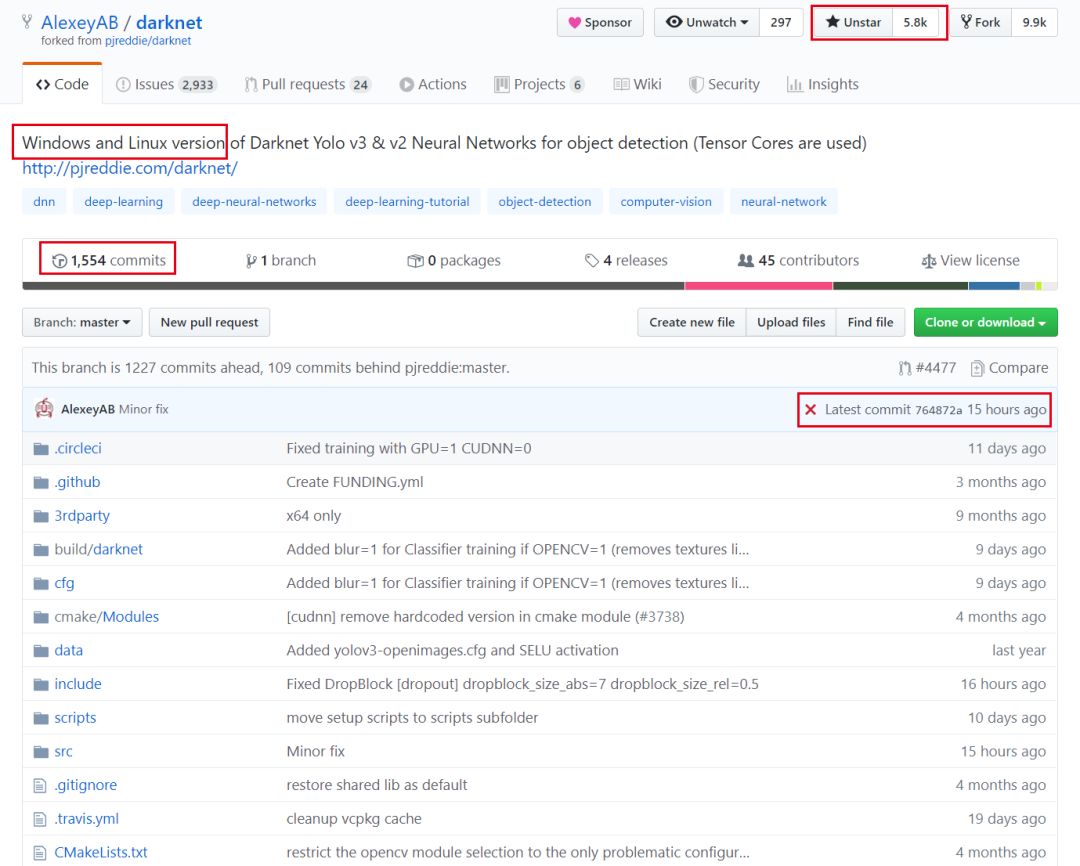Screen dimensions: 1080x866
Task: Click the object-detection topic tag
Action: coord(545,201)
